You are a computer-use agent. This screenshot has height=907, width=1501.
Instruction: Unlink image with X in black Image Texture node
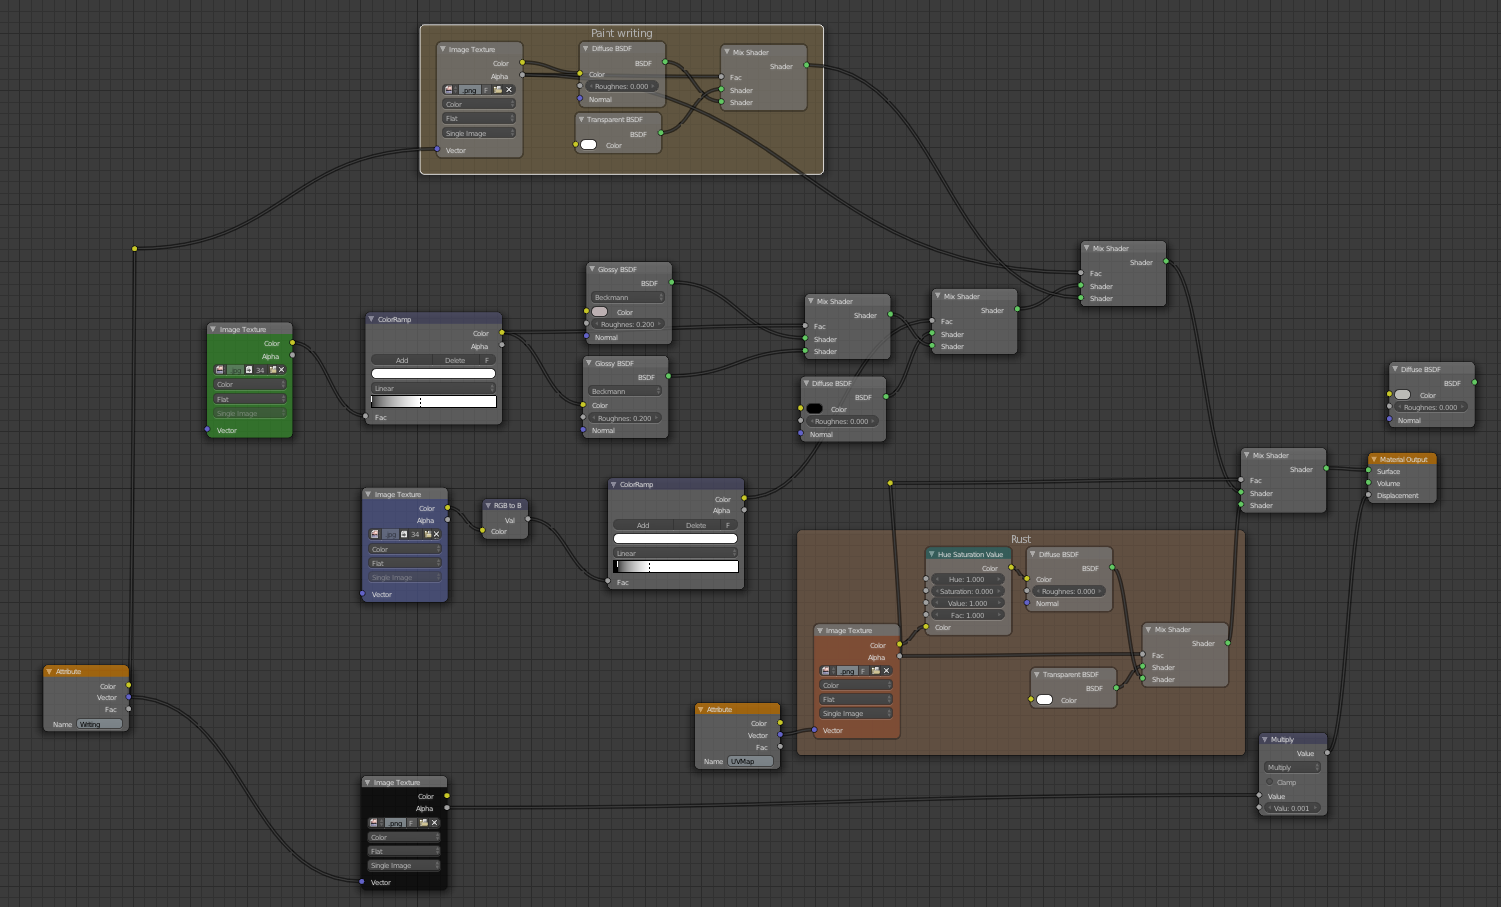coord(434,823)
